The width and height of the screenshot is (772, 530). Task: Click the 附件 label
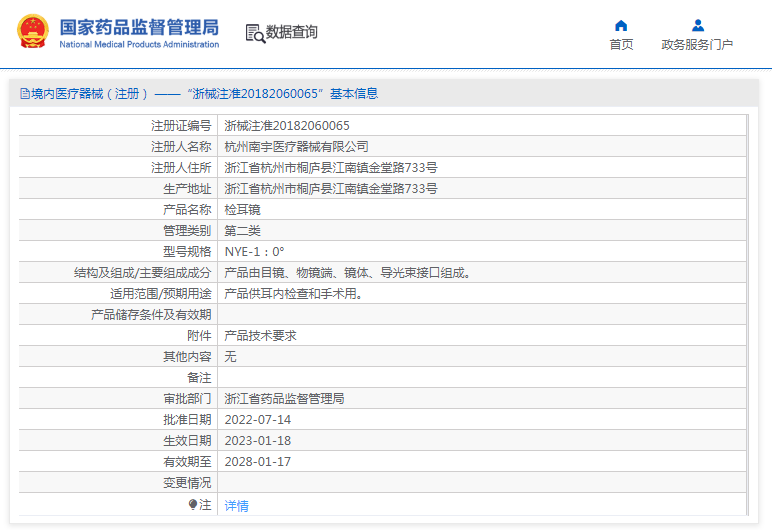pos(199,336)
